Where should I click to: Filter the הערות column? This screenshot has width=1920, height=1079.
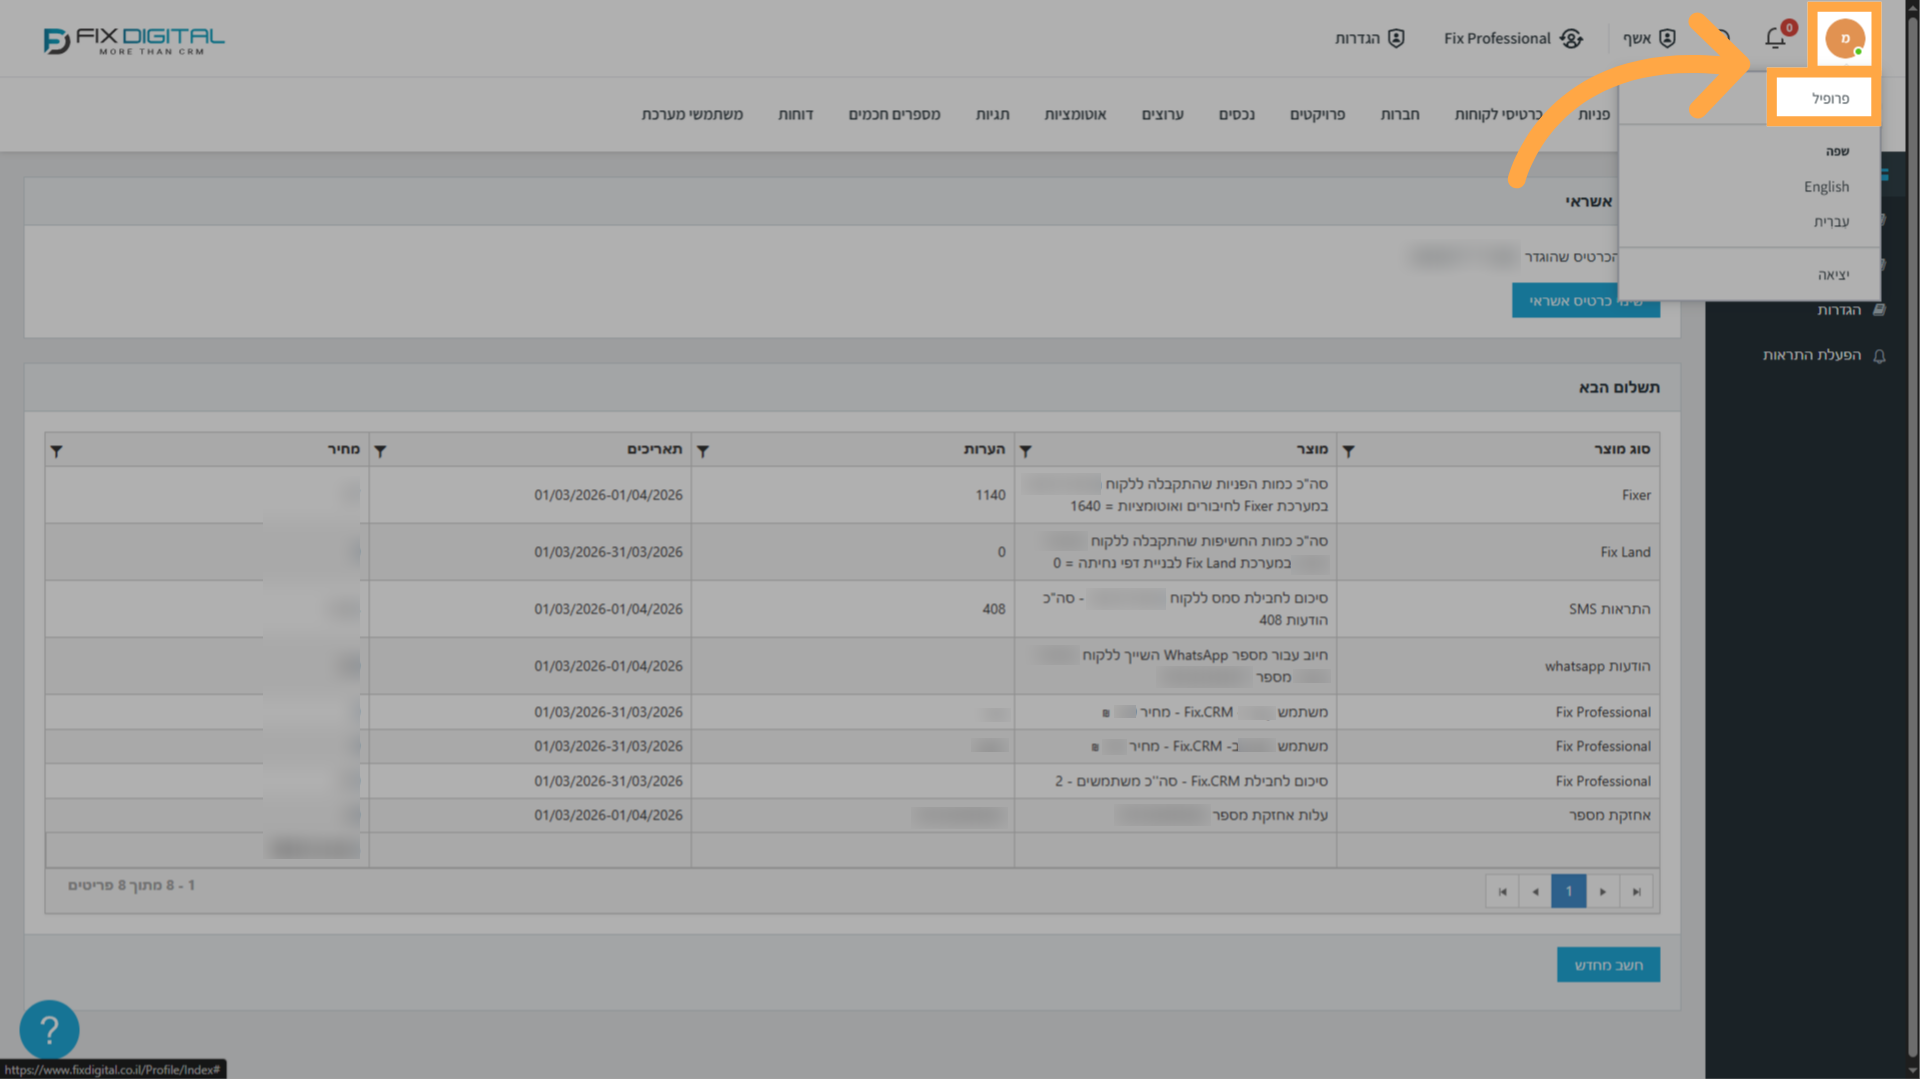click(x=703, y=451)
